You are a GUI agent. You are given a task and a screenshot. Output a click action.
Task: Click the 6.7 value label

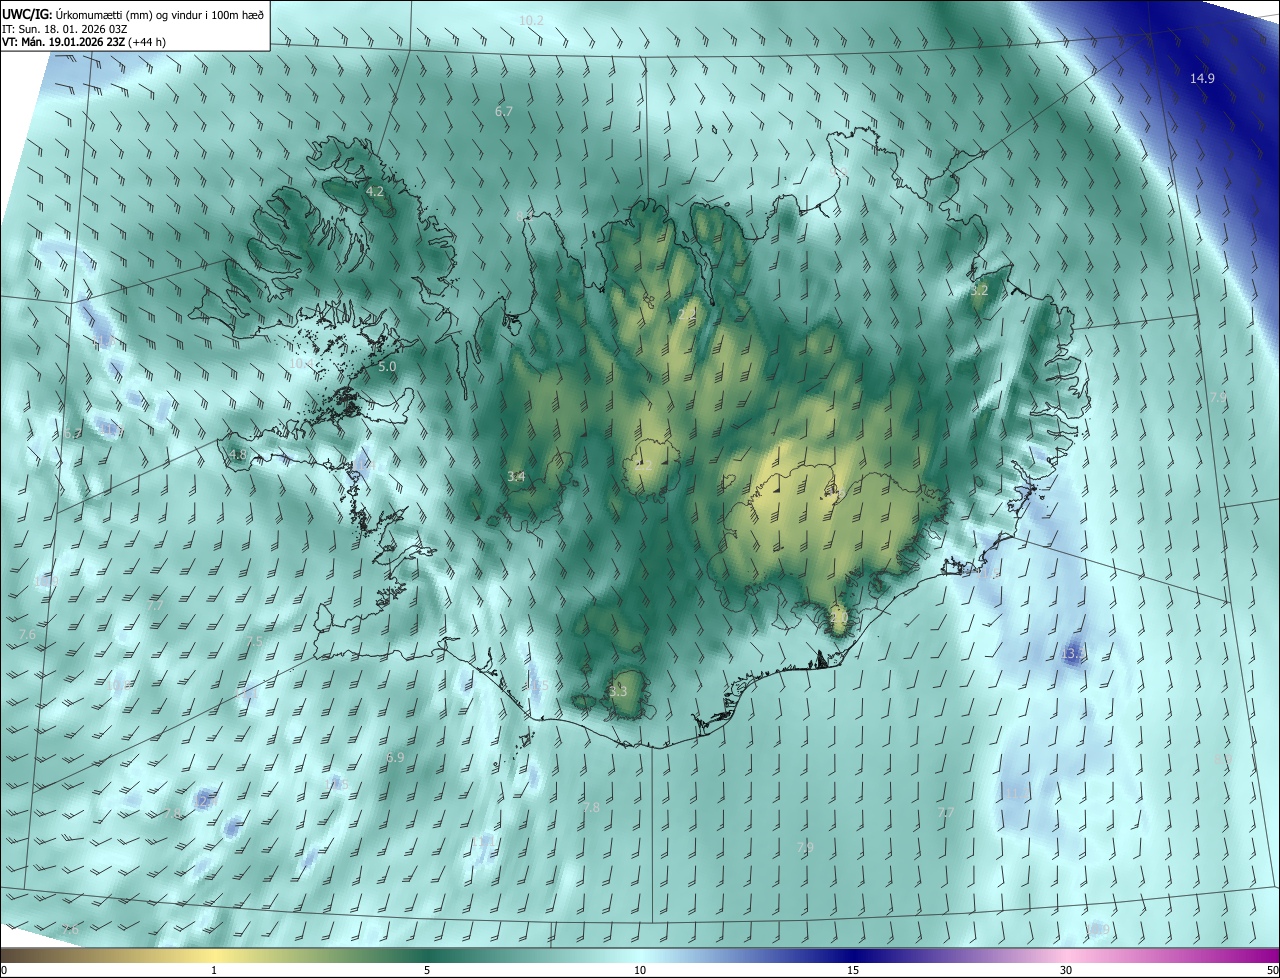tap(504, 111)
